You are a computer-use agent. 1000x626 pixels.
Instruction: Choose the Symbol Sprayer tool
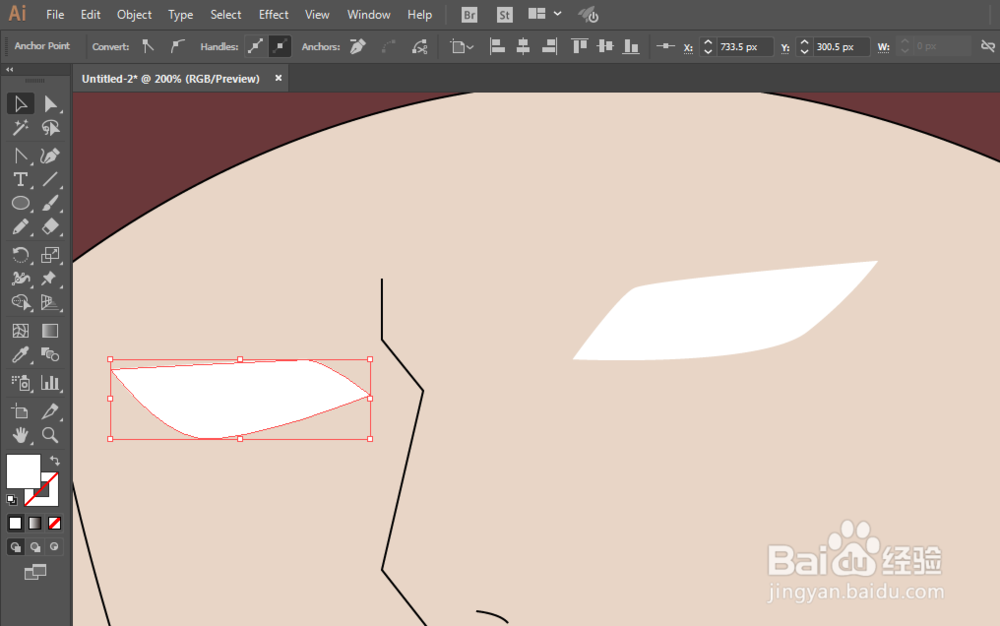click(20, 382)
